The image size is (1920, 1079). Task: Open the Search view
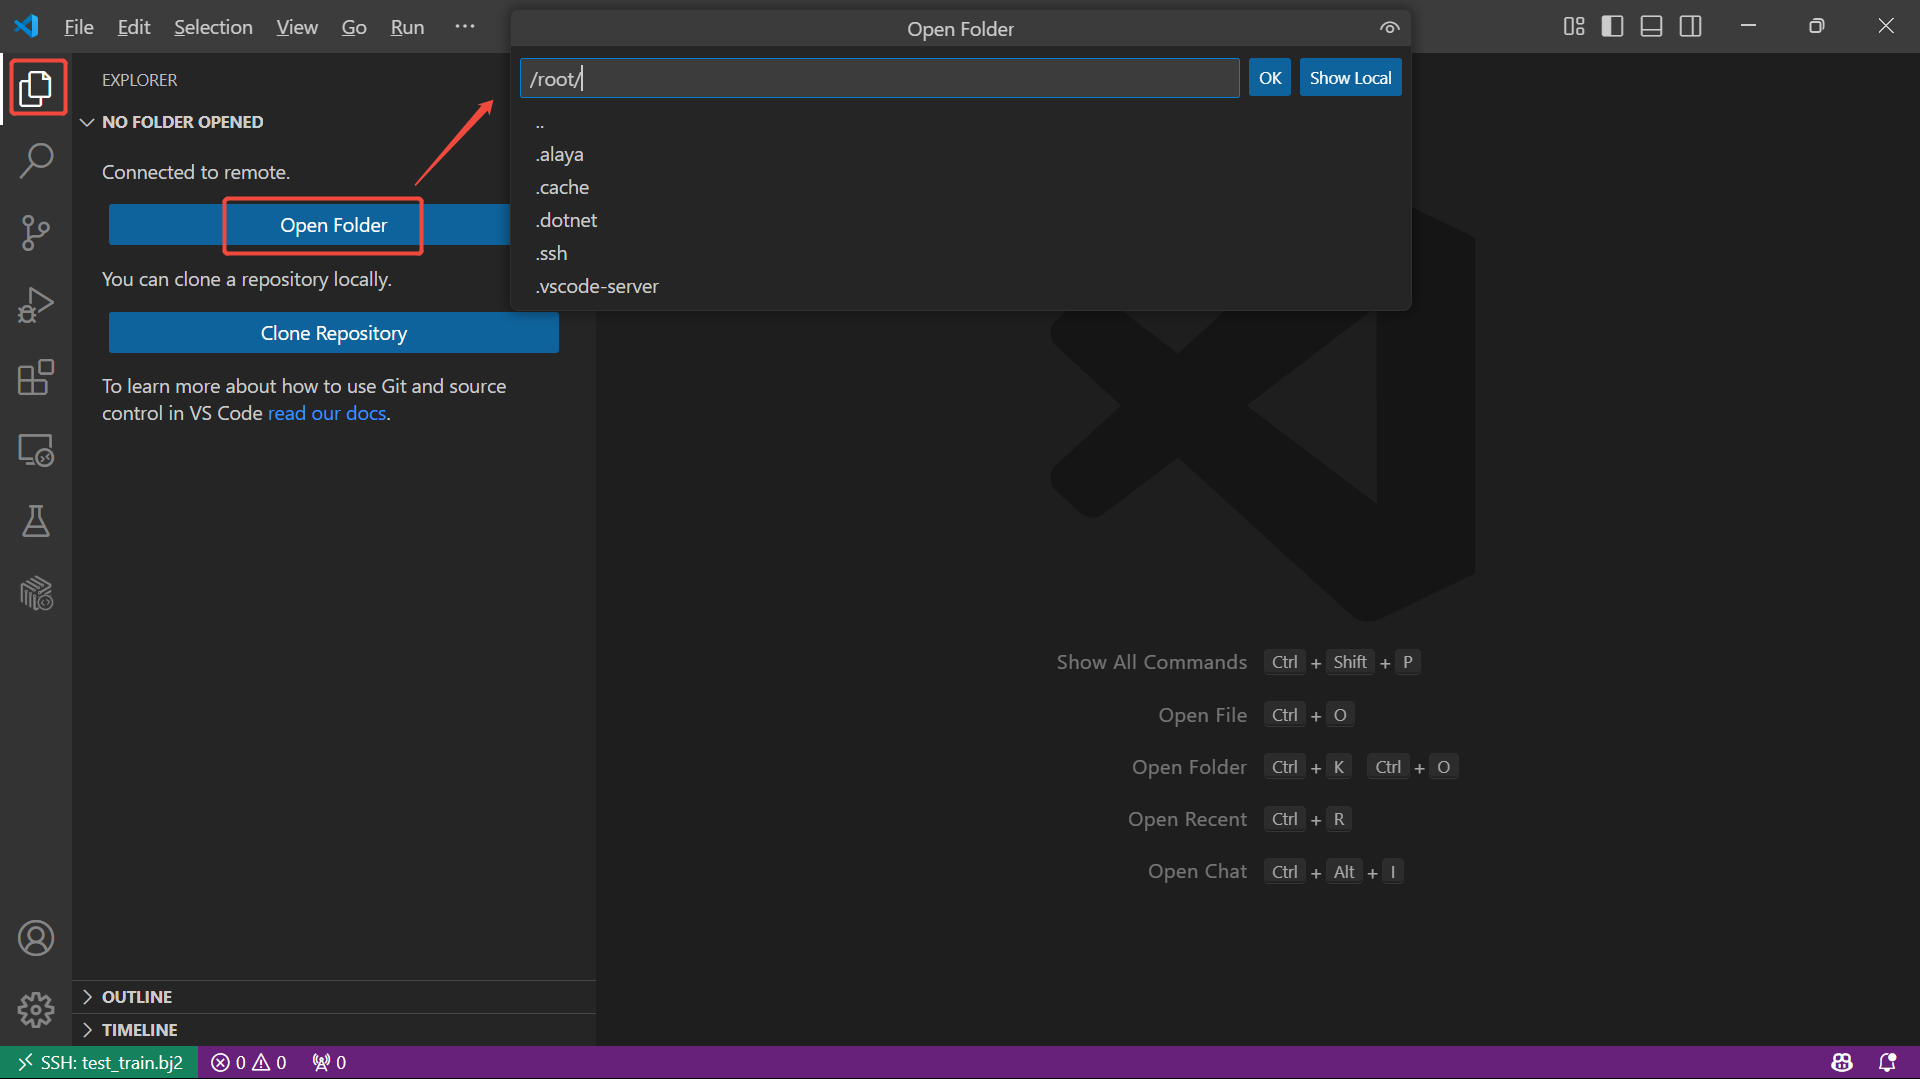tap(36, 160)
